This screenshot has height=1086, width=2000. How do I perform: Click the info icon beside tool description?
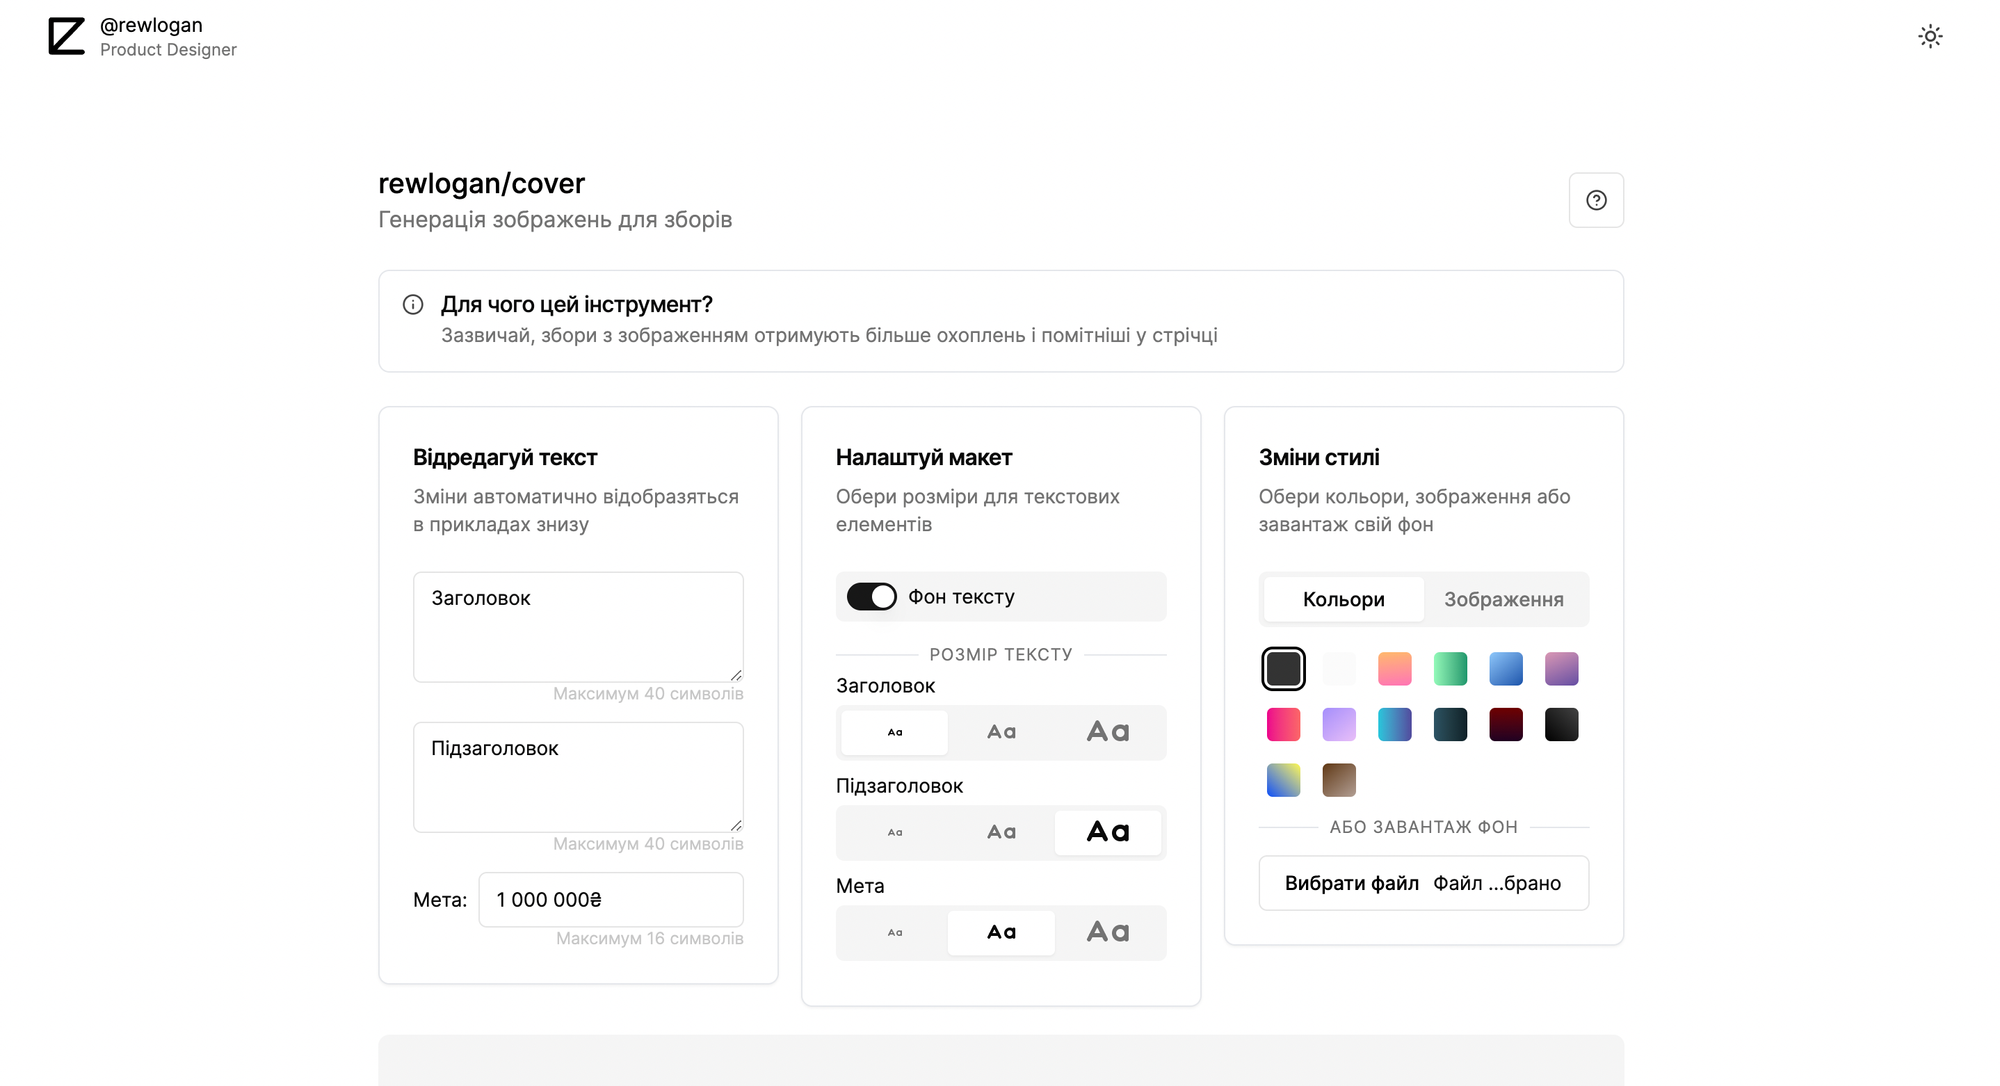tap(413, 305)
